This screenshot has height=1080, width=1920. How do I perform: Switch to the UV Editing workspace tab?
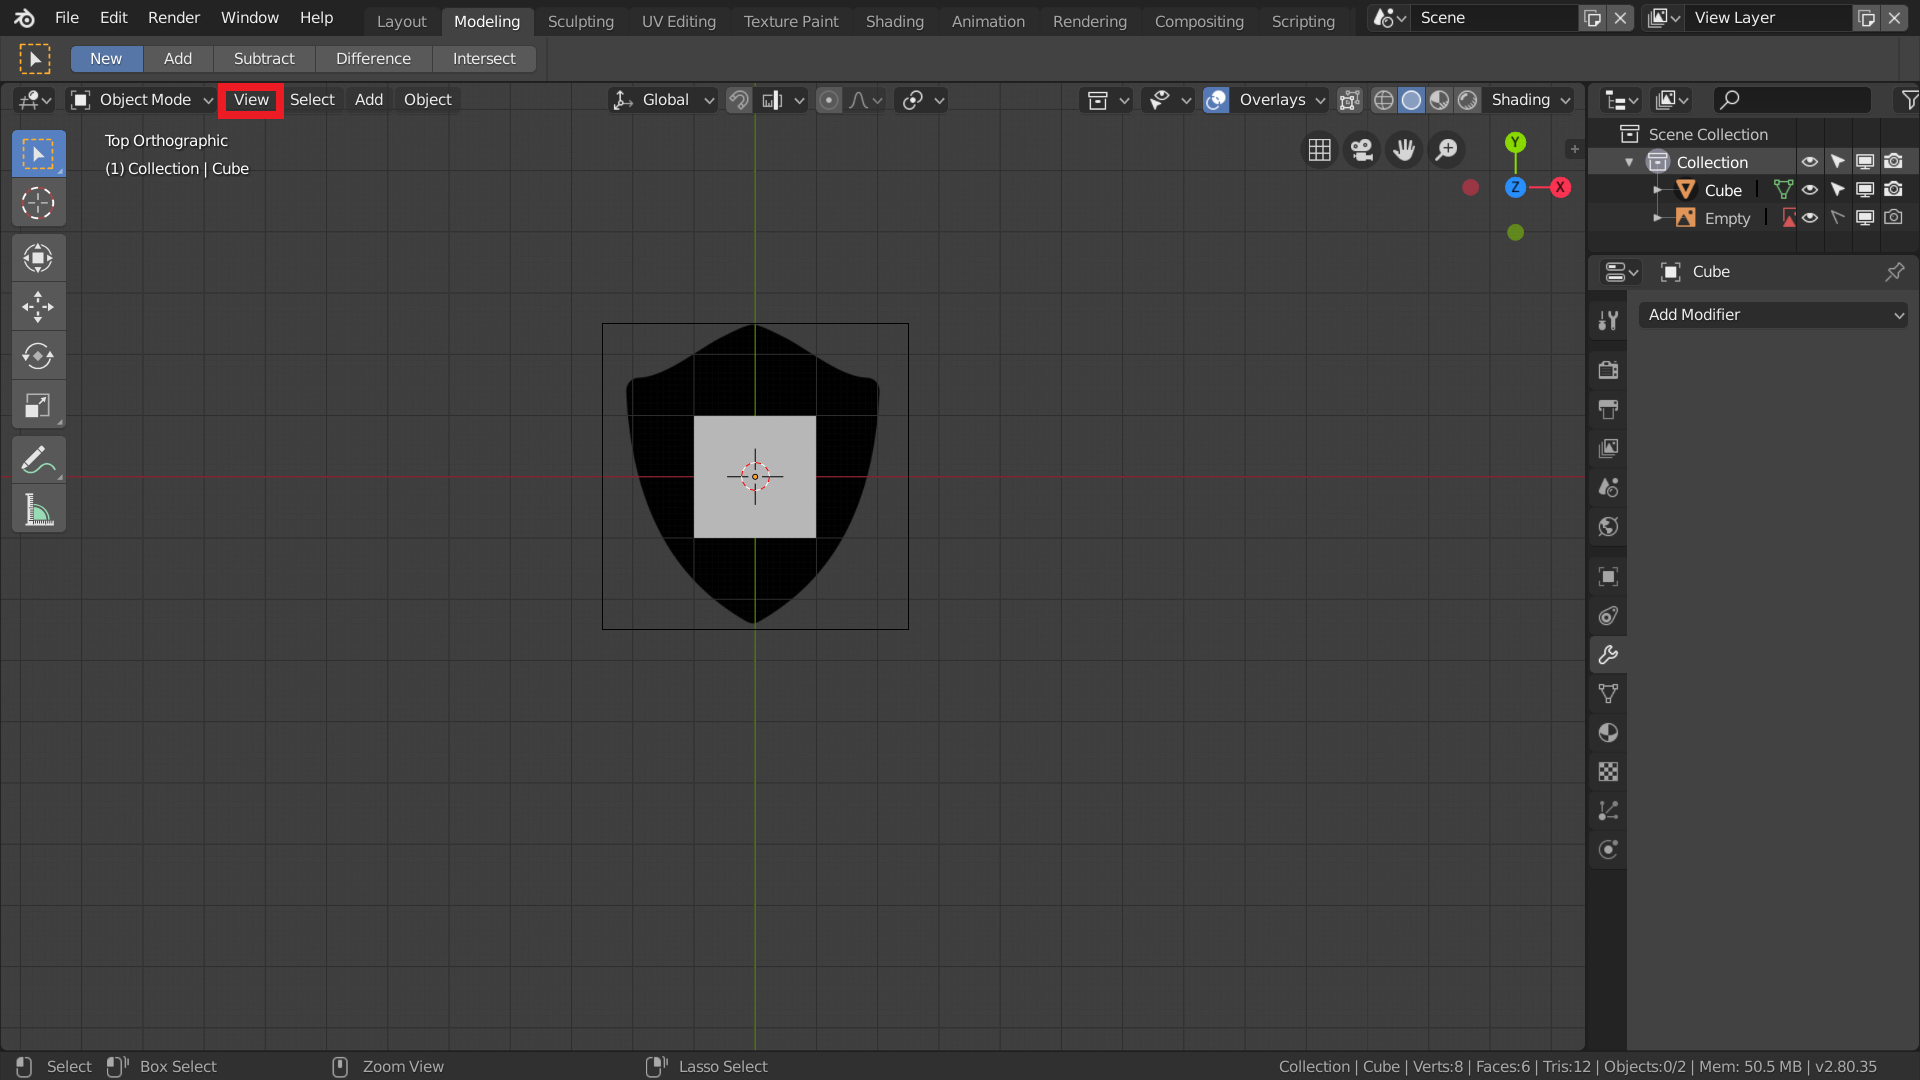[679, 21]
